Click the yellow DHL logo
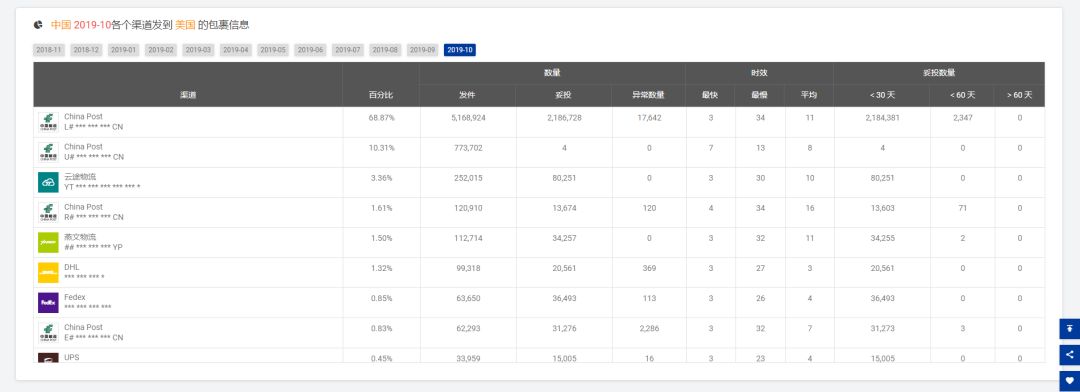Screen dimensions: 1080x392 pyautogui.click(x=48, y=273)
